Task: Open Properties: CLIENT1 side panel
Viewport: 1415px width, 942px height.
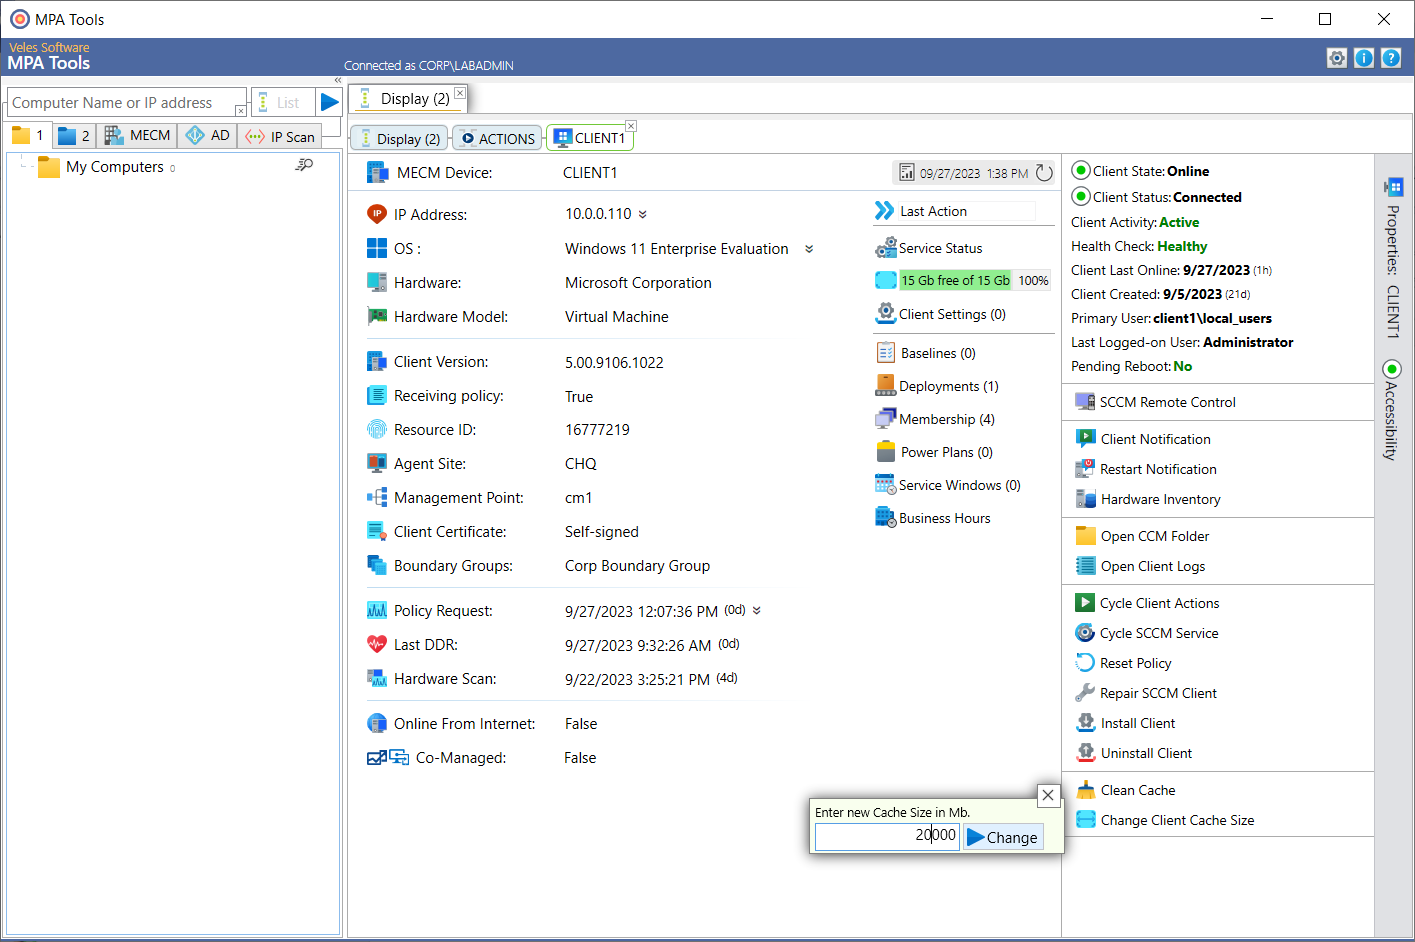Action: click(x=1392, y=257)
